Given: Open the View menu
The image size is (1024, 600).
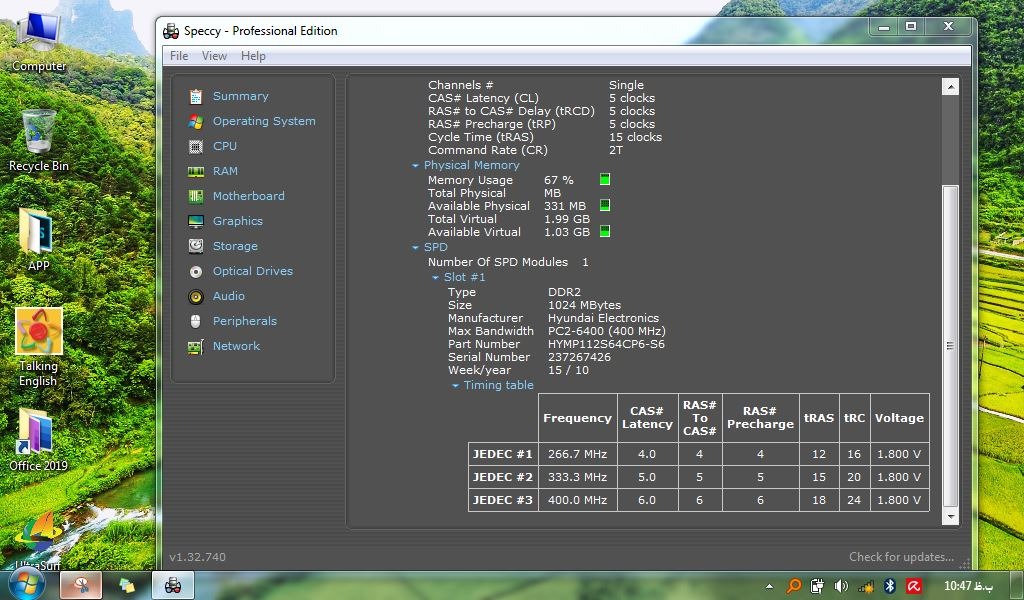Looking at the screenshot, I should tap(214, 56).
